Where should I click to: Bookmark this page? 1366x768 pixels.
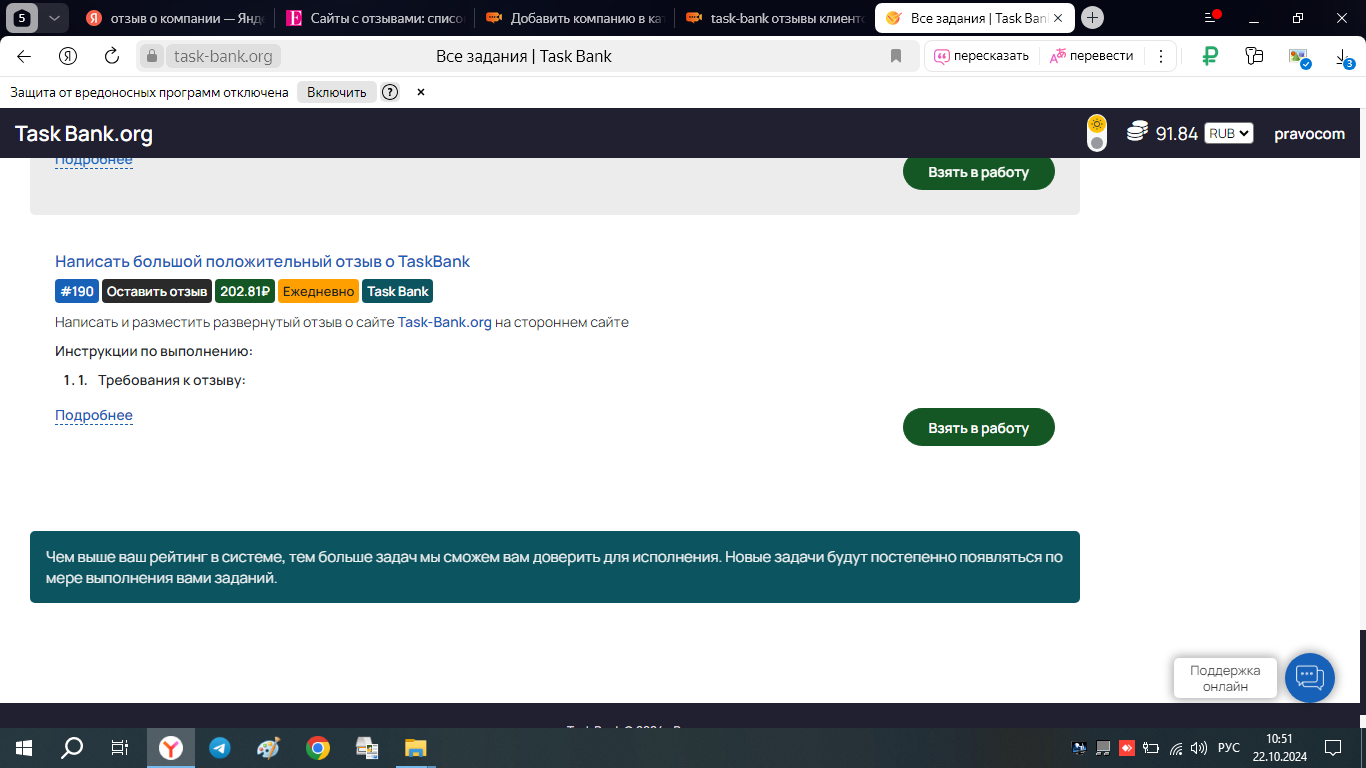click(896, 56)
